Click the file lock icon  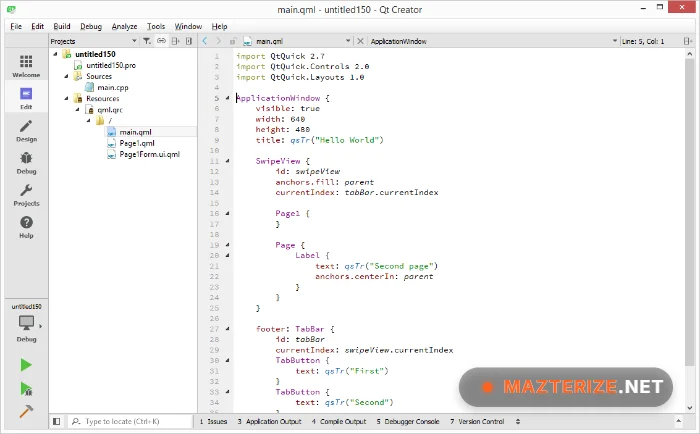click(x=232, y=41)
